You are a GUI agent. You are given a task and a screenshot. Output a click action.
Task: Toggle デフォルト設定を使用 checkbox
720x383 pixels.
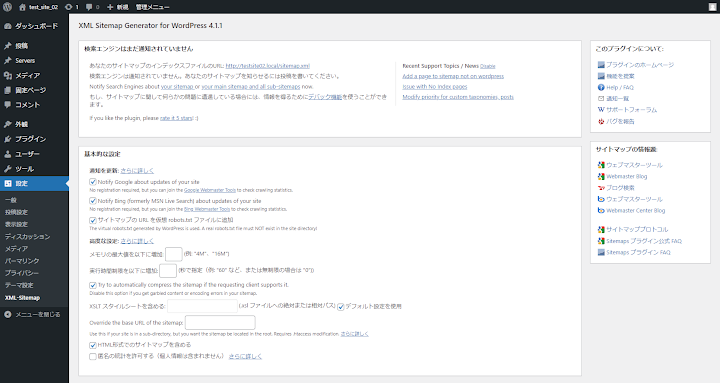click(341, 307)
